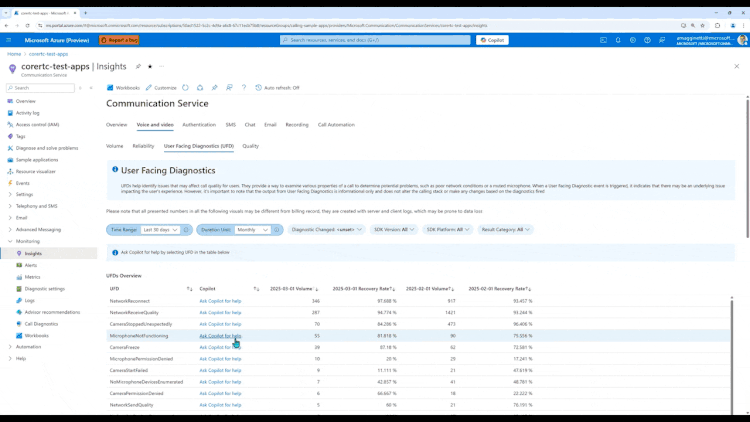Open the SDK Platform dropdown
This screenshot has width=750, height=422.
tap(448, 230)
